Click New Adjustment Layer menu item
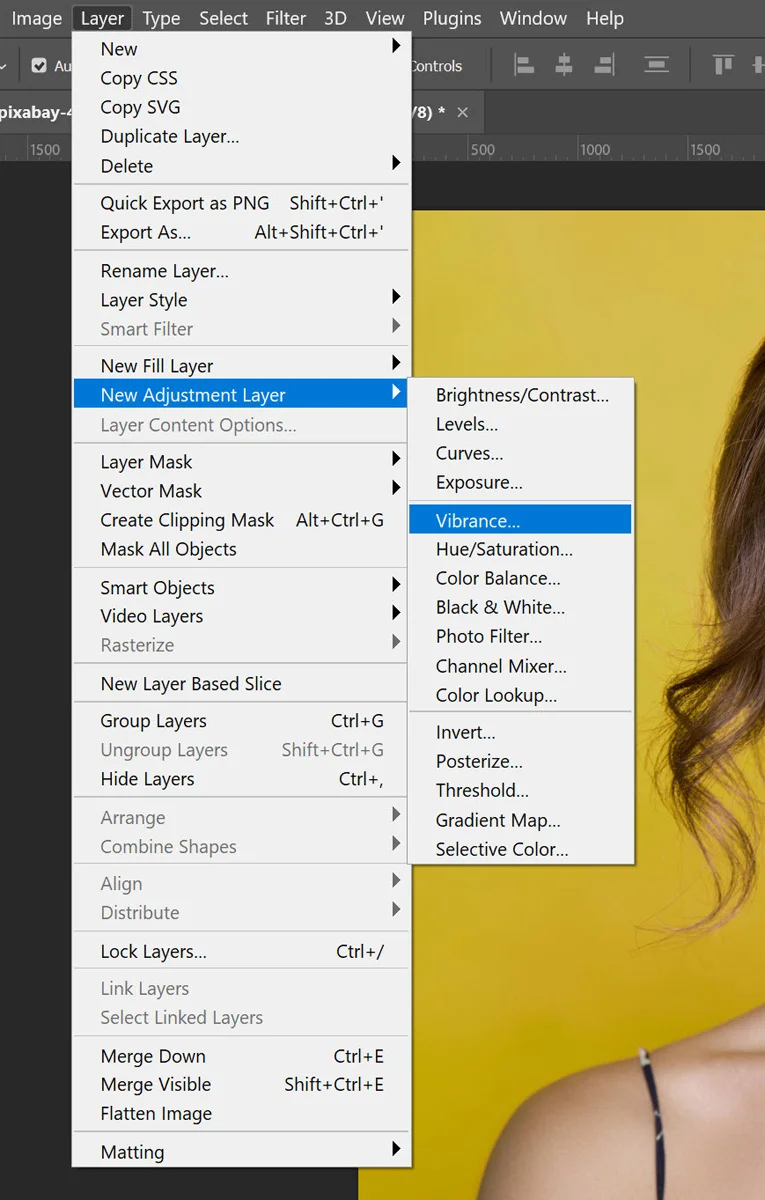The width and height of the screenshot is (765, 1200). pyautogui.click(x=241, y=395)
